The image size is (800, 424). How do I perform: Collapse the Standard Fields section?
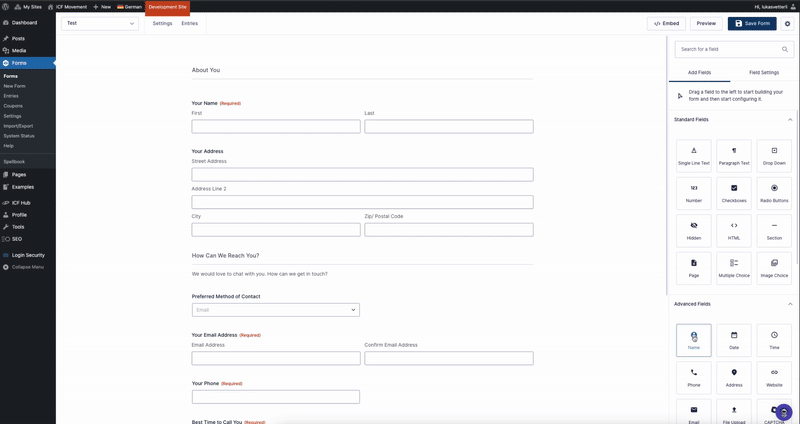click(790, 119)
